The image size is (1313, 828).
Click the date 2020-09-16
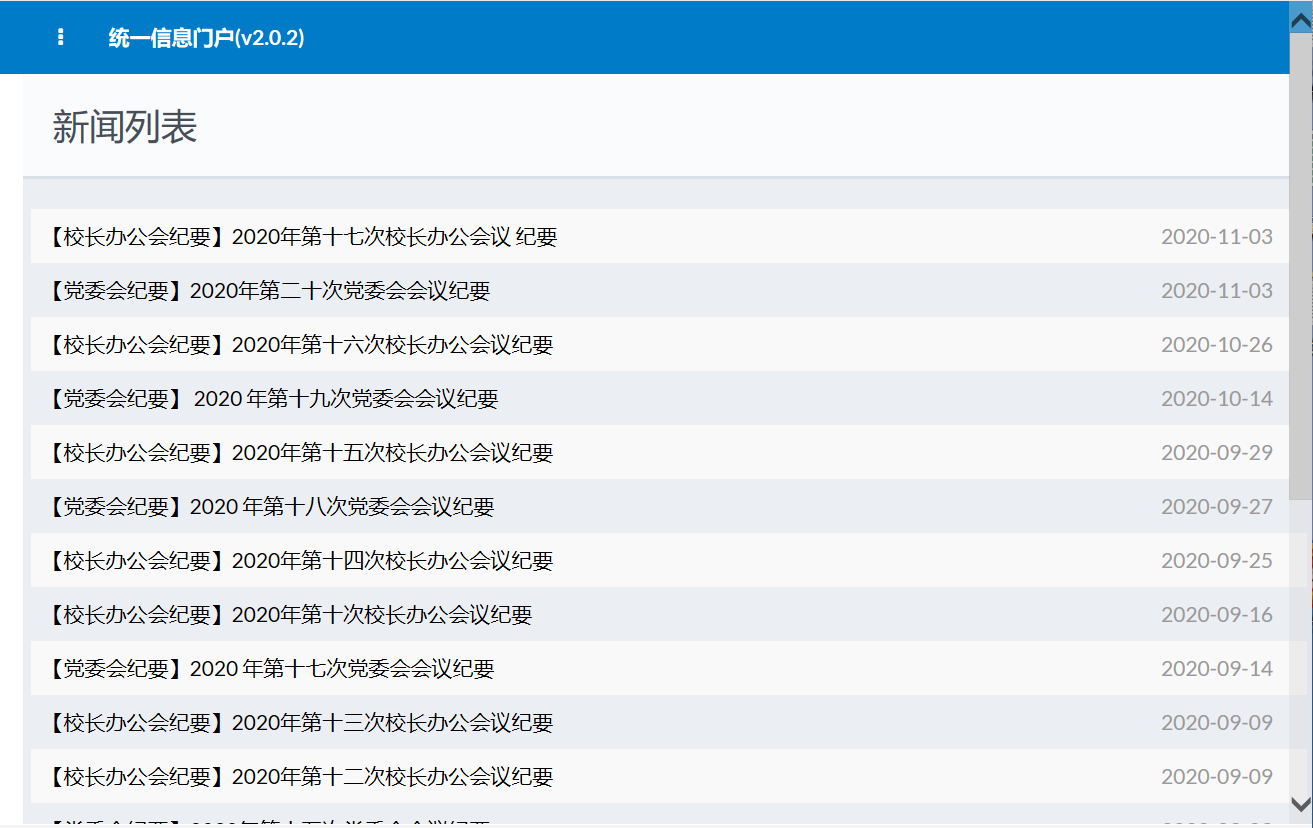click(1216, 615)
